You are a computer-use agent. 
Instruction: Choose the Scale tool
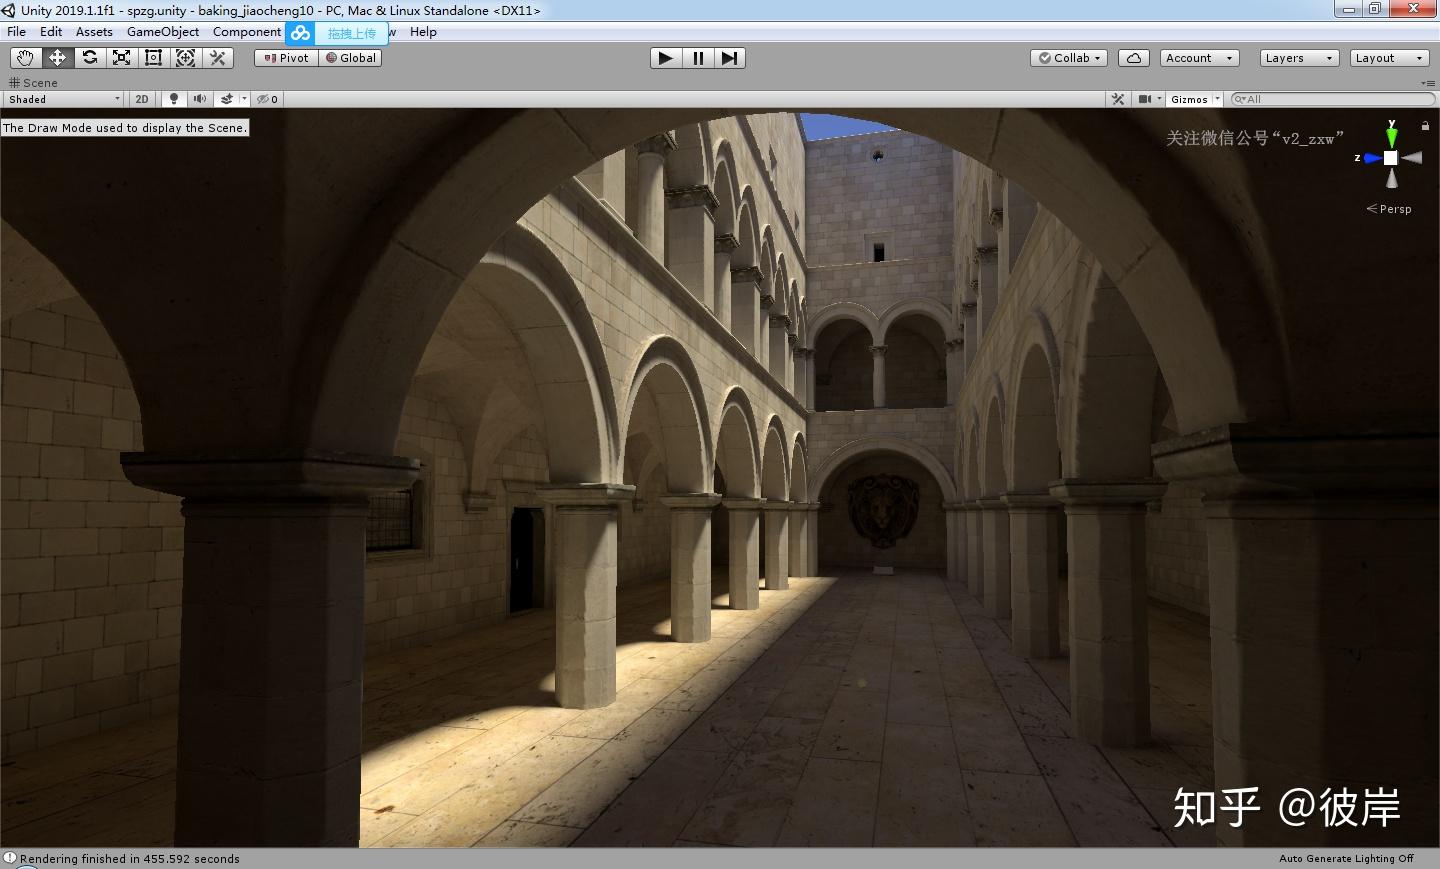pyautogui.click(x=121, y=58)
